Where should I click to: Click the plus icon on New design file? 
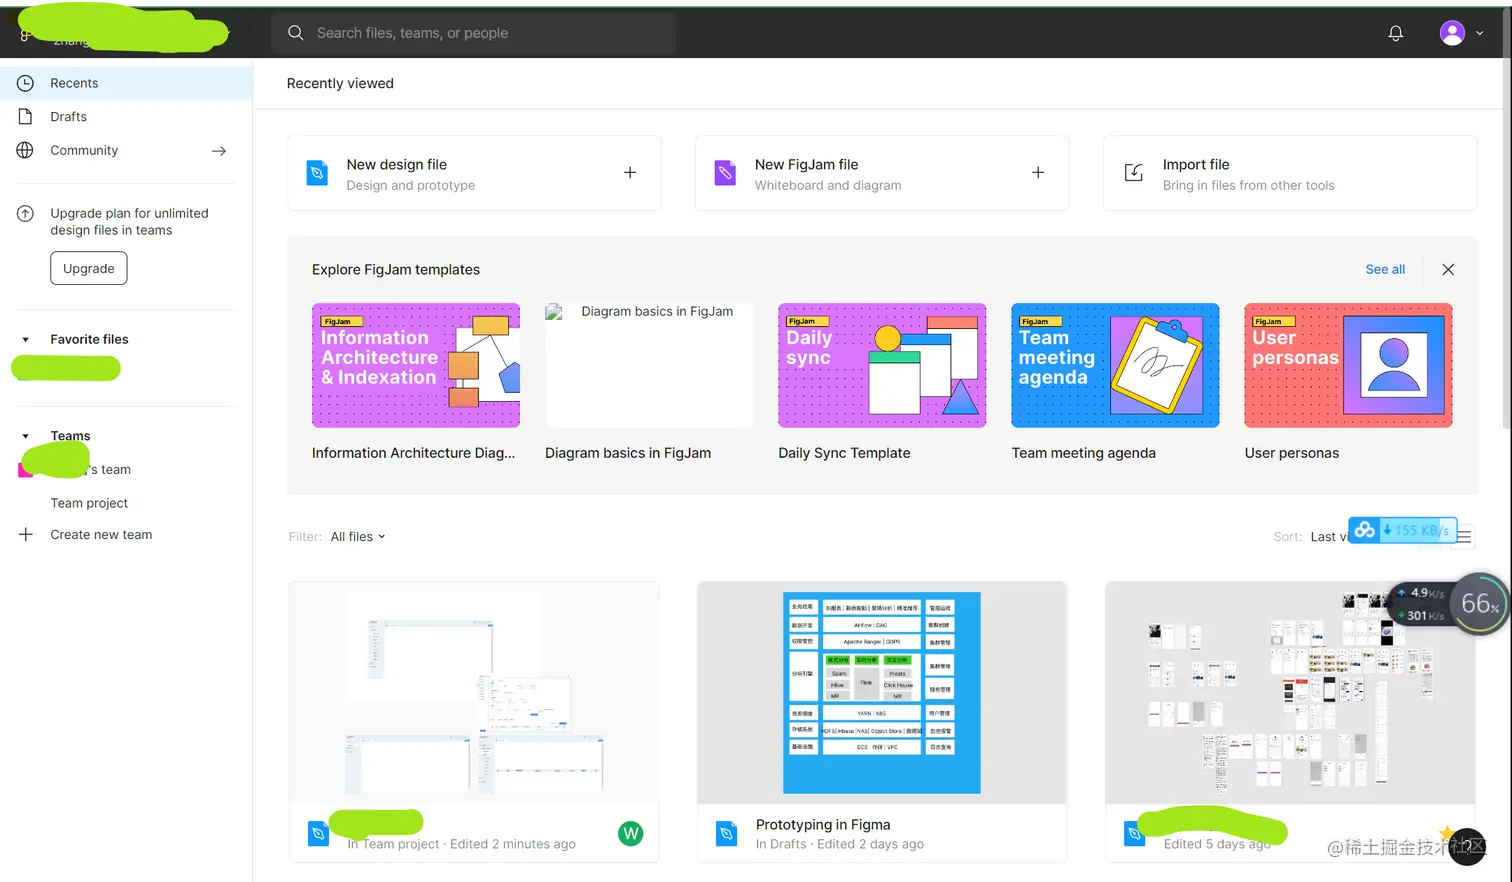630,173
